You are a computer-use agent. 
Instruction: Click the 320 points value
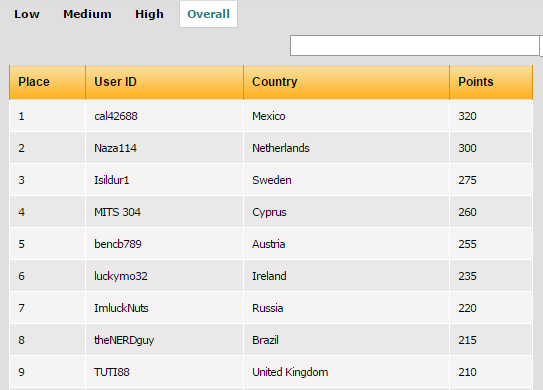coord(468,116)
